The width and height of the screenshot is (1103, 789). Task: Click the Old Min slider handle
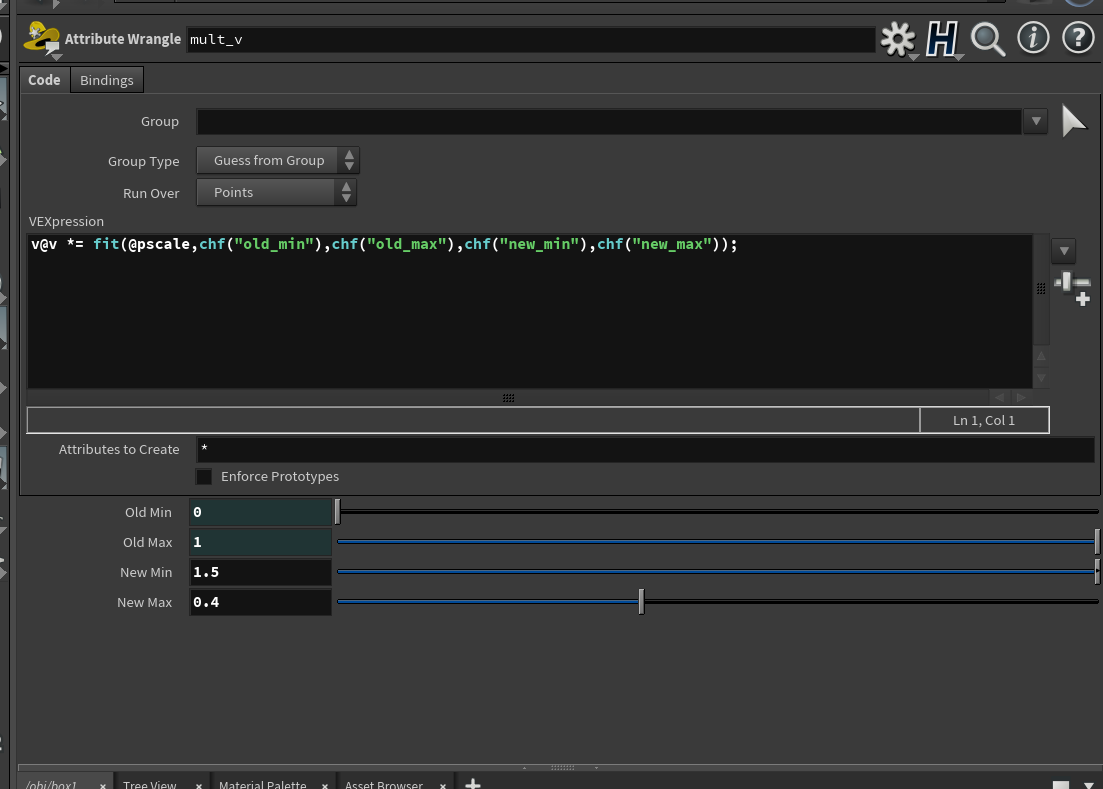(x=338, y=512)
